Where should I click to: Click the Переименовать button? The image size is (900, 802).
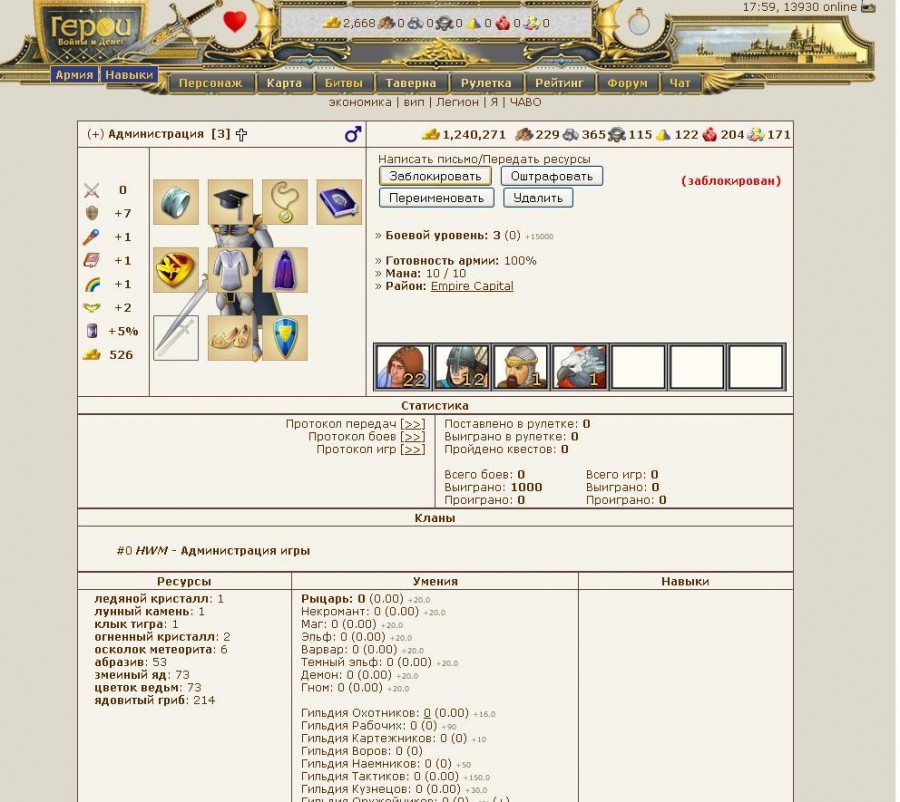[436, 198]
